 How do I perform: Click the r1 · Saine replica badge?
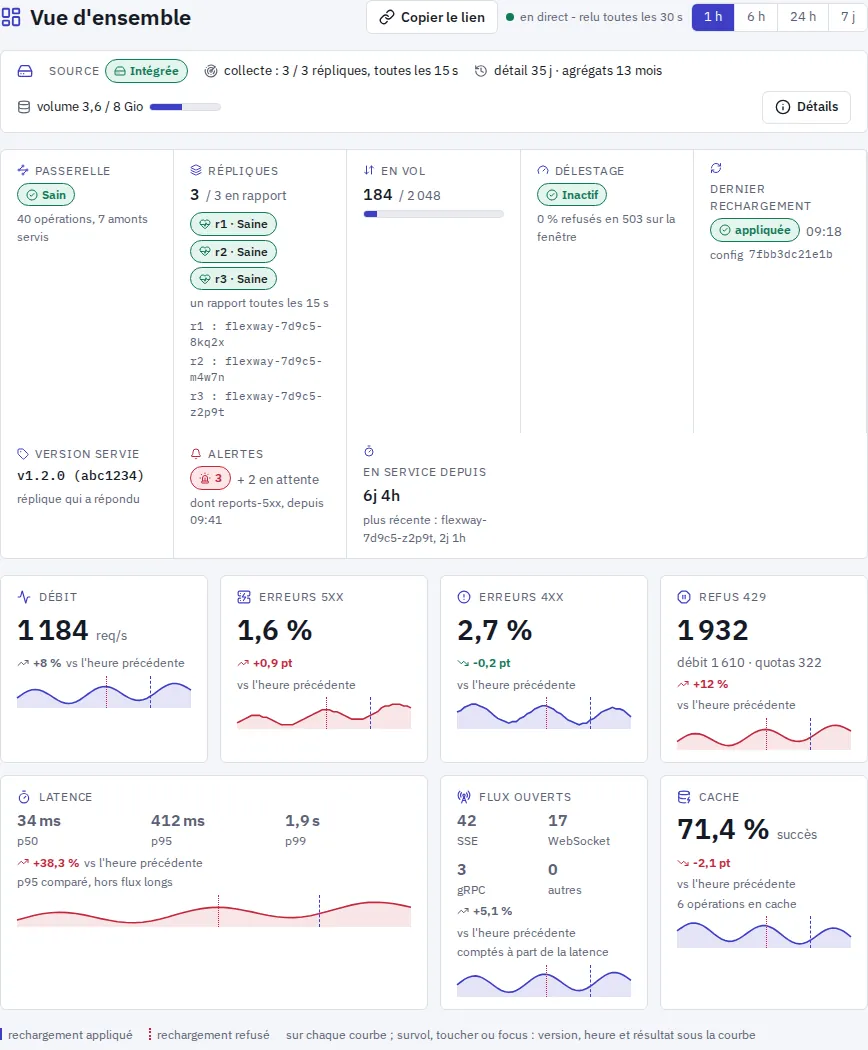233,224
